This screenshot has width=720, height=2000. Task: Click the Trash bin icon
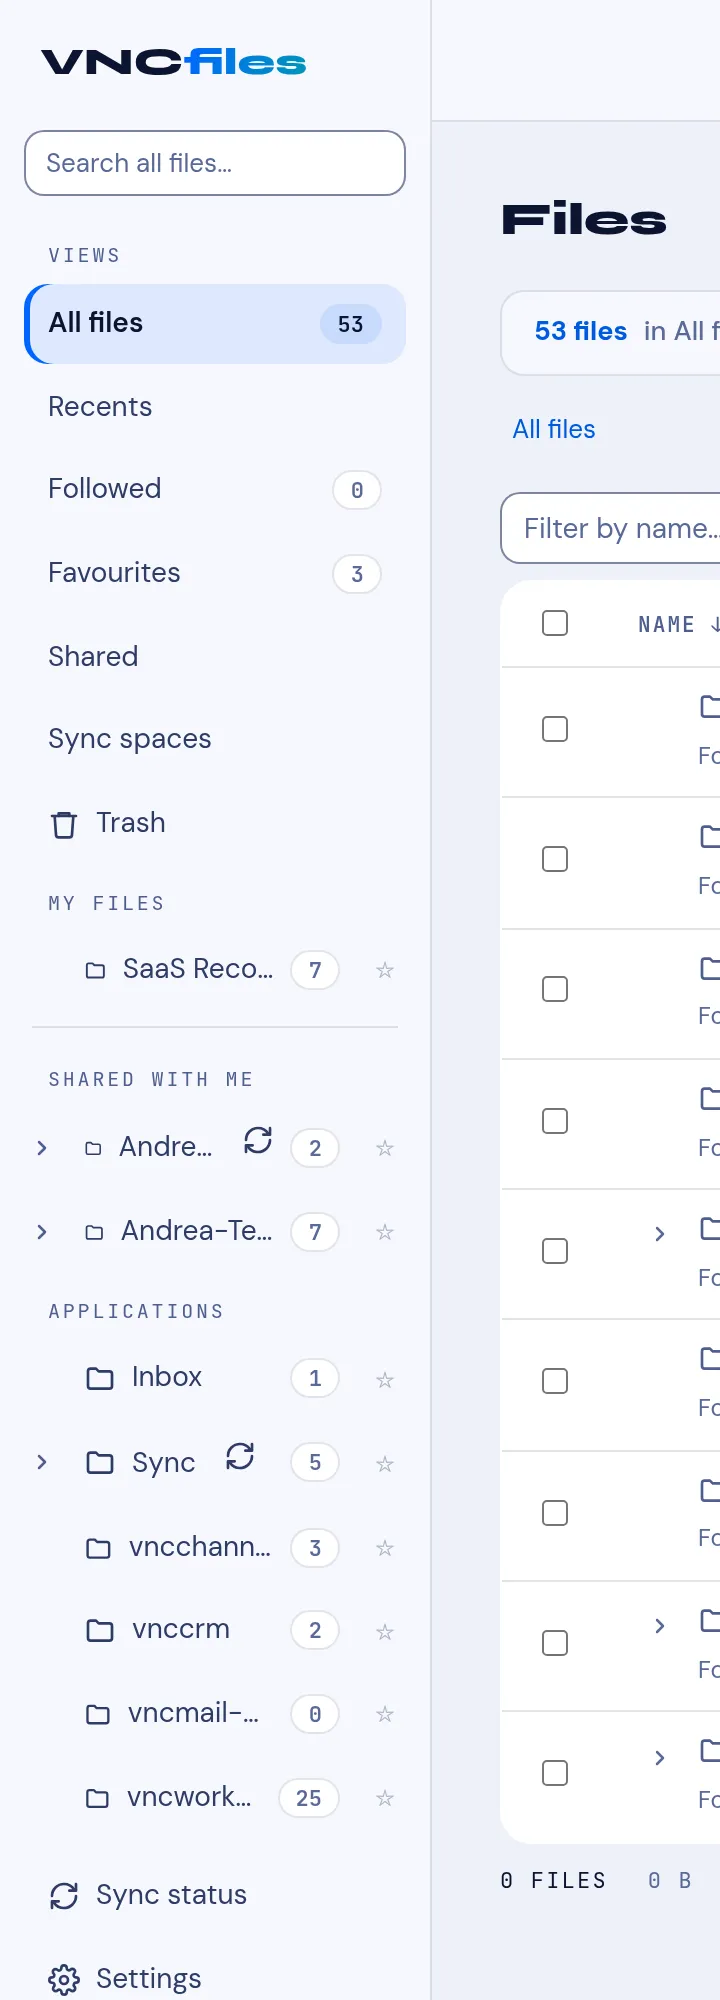point(64,824)
